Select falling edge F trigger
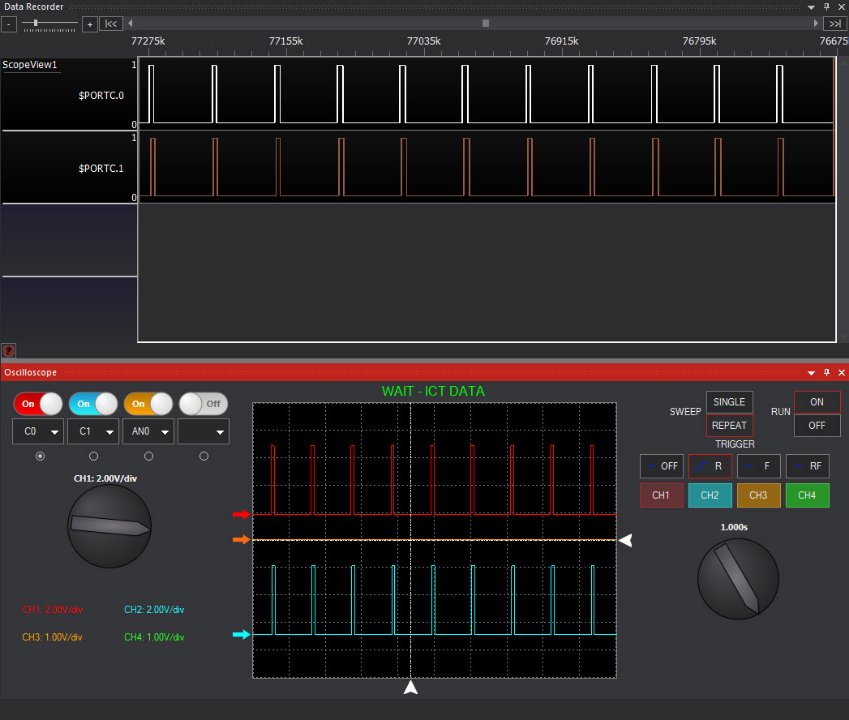 759,466
